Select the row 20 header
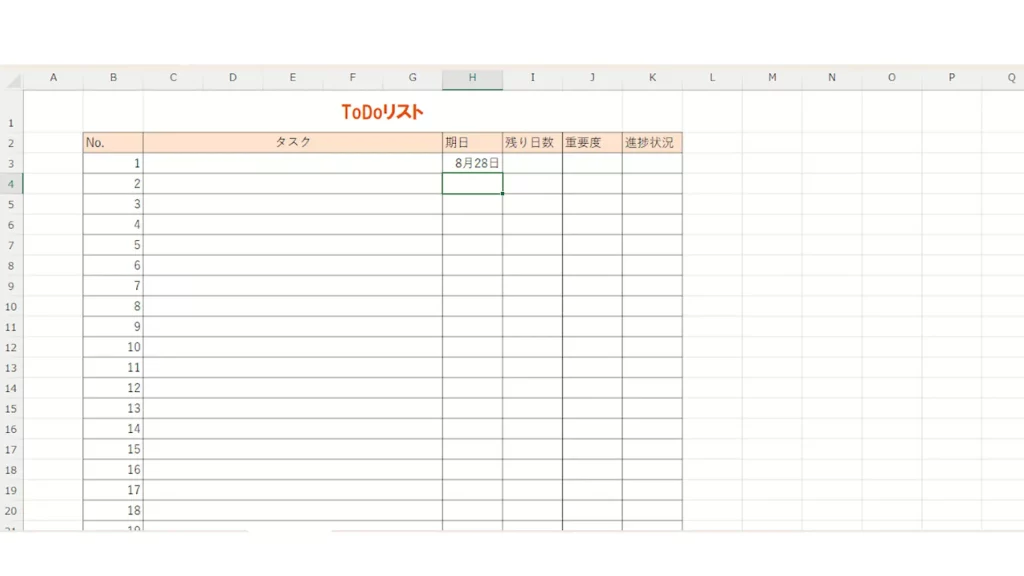The image size is (1024, 576). point(11,510)
